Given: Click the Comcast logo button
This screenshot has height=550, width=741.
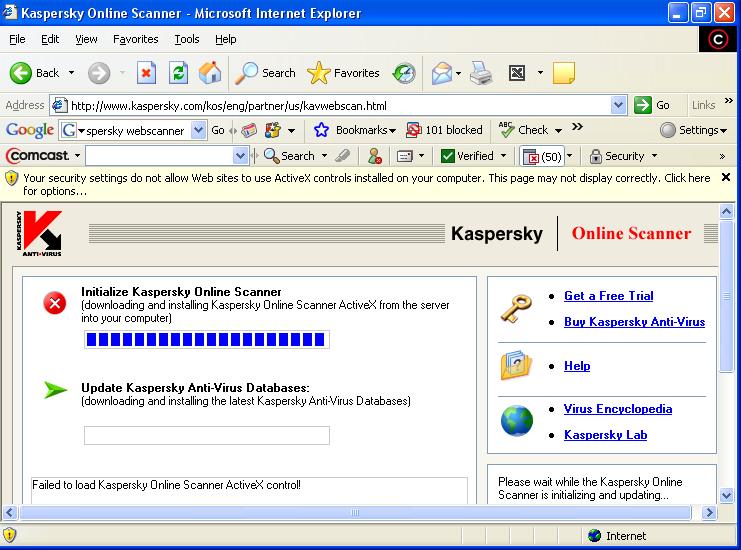Looking at the screenshot, I should tap(37, 155).
